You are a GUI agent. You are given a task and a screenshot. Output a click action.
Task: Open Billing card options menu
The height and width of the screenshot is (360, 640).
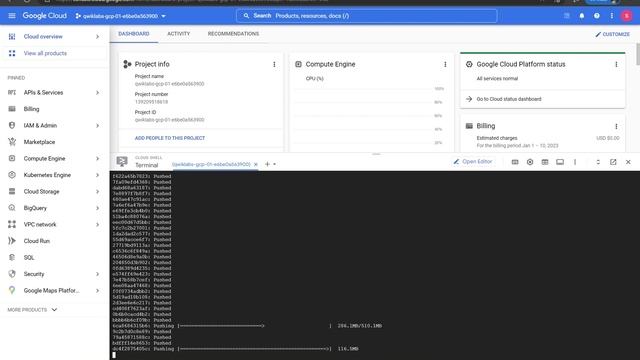tap(616, 127)
